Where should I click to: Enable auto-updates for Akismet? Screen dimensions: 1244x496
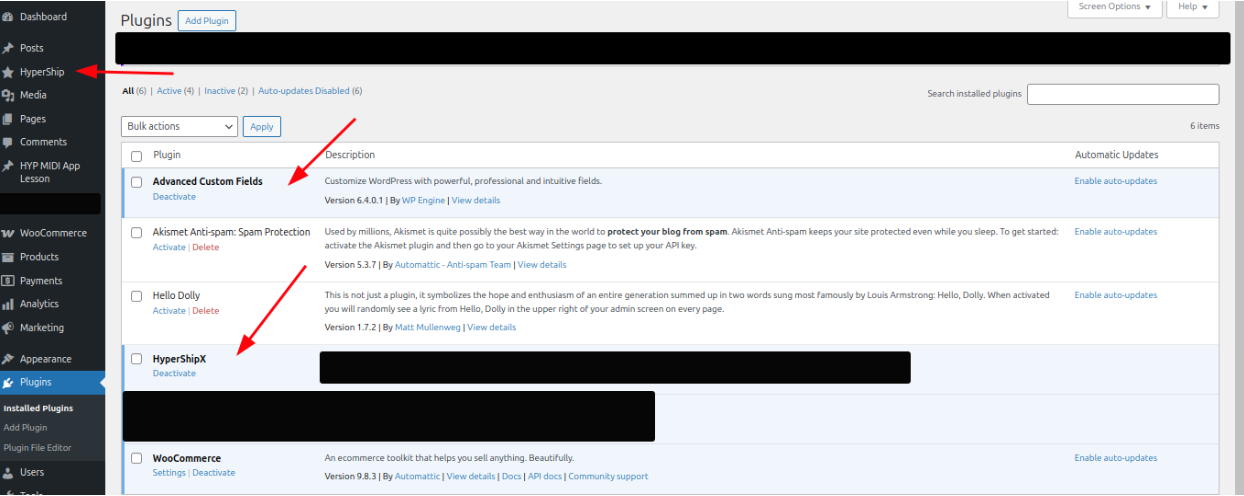click(1116, 231)
